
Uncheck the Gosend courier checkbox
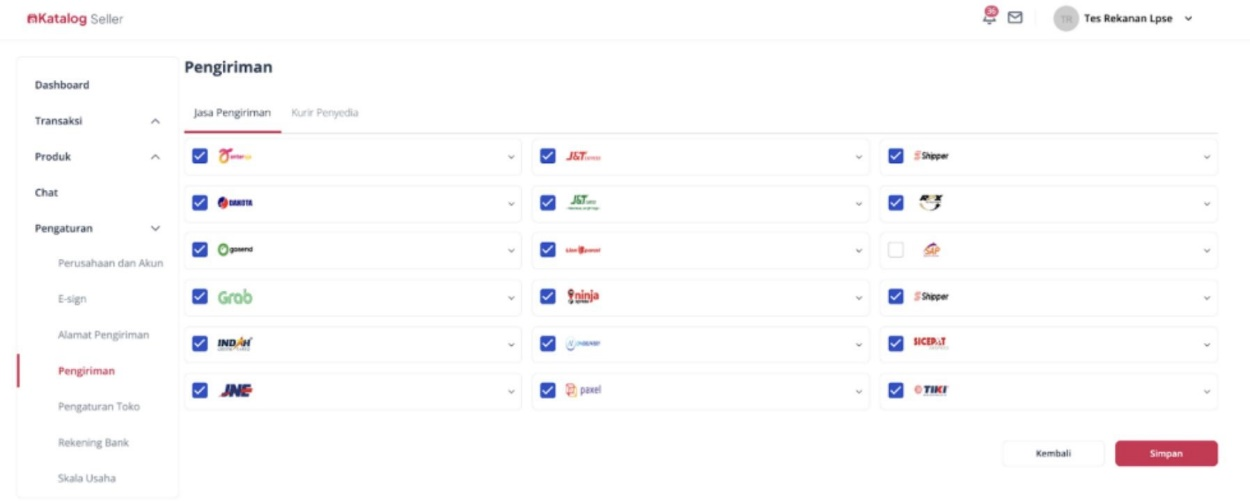click(200, 250)
